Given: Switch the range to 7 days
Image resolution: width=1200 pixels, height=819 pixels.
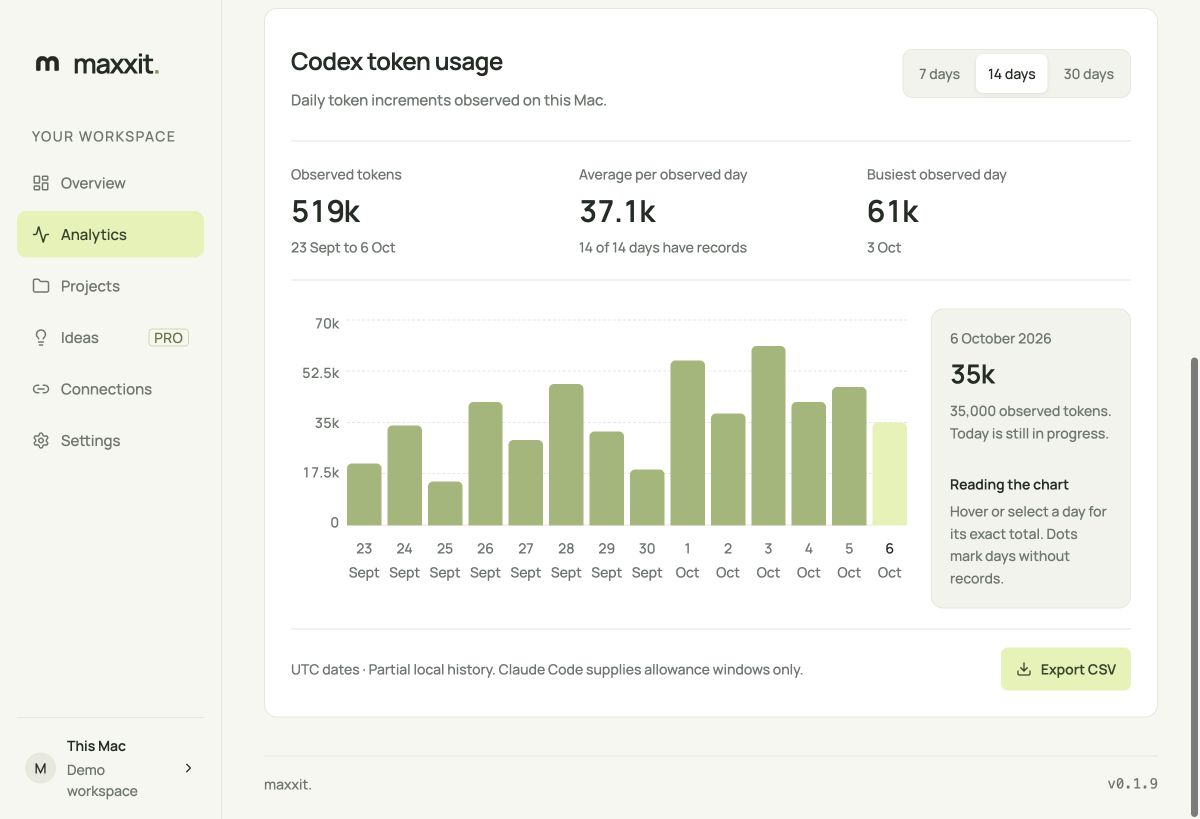Looking at the screenshot, I should point(939,74).
